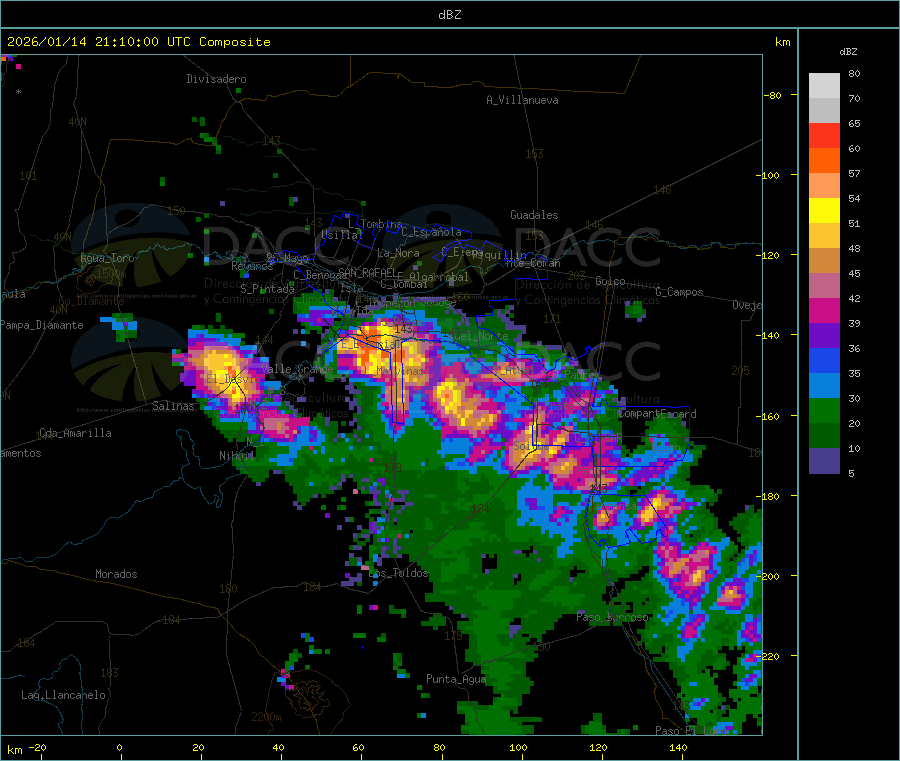
Task: Click the brown 45–48 dBZ legend swatch
Action: (x=824, y=261)
